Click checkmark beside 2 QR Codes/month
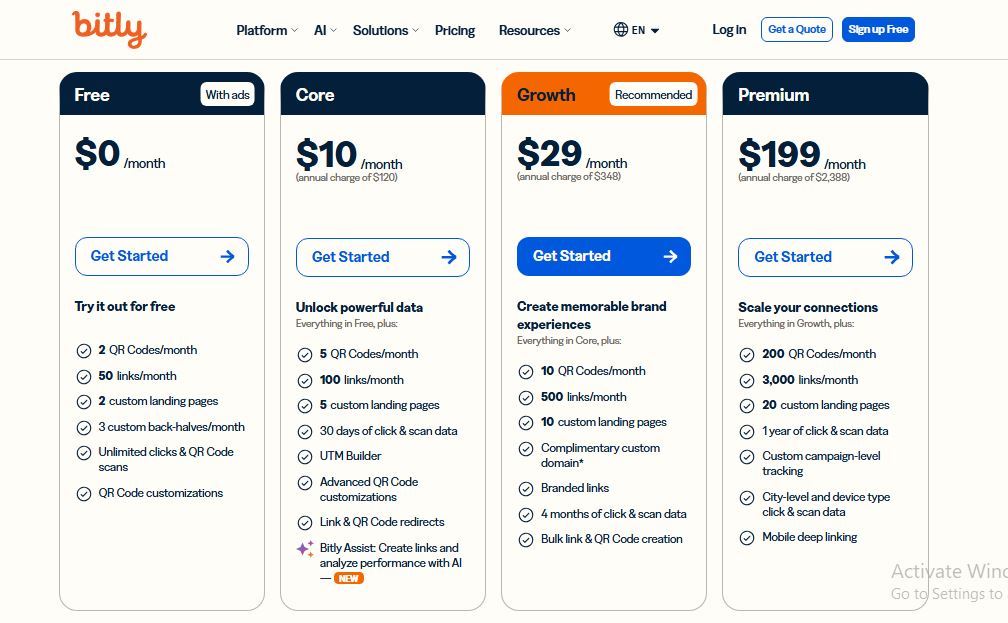Image resolution: width=1008 pixels, height=623 pixels. [x=84, y=351]
